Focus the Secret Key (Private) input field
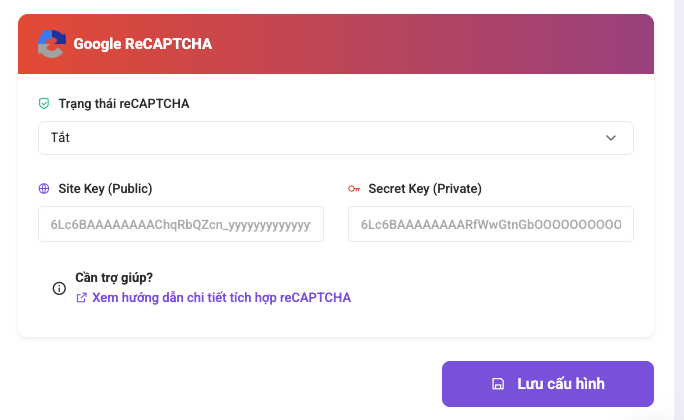Image resolution: width=684 pixels, height=420 pixels. tap(491, 224)
